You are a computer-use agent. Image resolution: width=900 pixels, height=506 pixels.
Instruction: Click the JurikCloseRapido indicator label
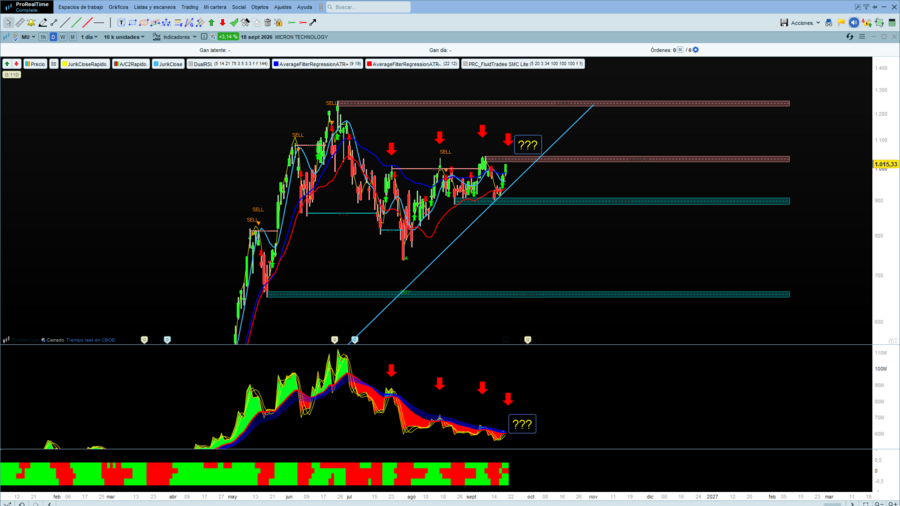click(x=87, y=64)
